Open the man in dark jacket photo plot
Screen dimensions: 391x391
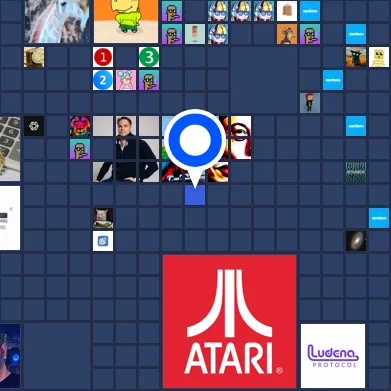click(126, 149)
